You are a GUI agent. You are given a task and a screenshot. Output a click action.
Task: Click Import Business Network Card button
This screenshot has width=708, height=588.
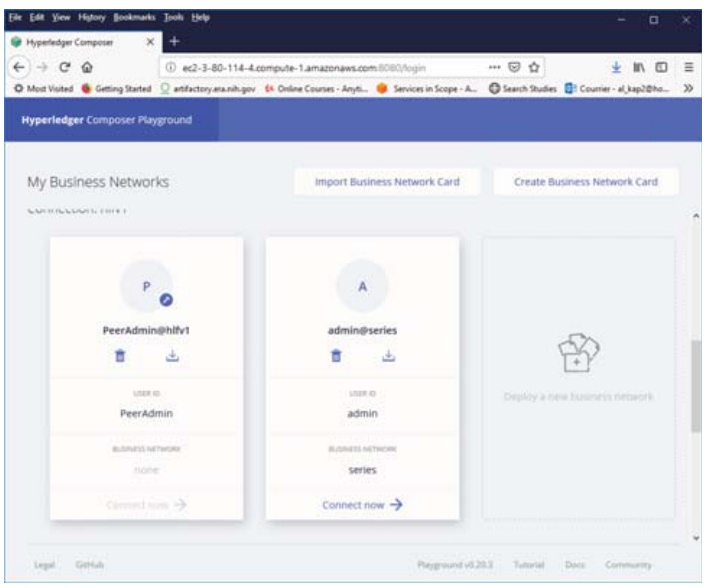point(388,182)
